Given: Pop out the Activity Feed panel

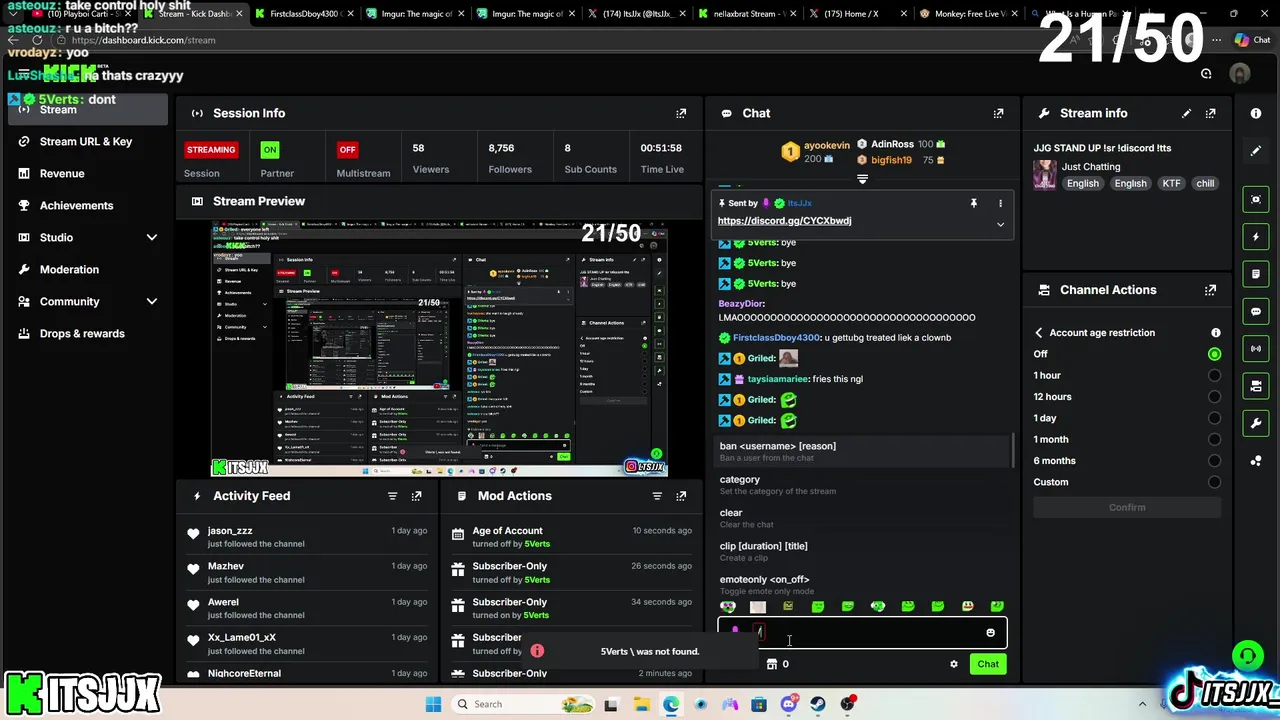Looking at the screenshot, I should click(x=417, y=496).
